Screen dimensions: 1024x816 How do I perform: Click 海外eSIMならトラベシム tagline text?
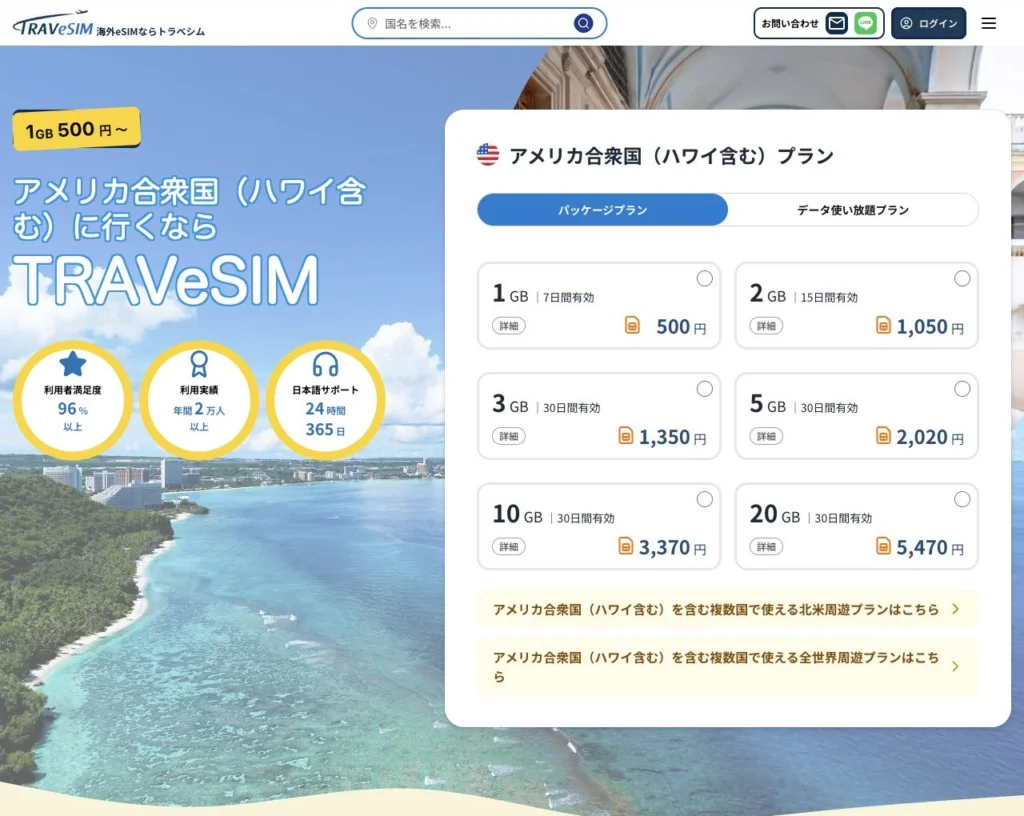(151, 31)
